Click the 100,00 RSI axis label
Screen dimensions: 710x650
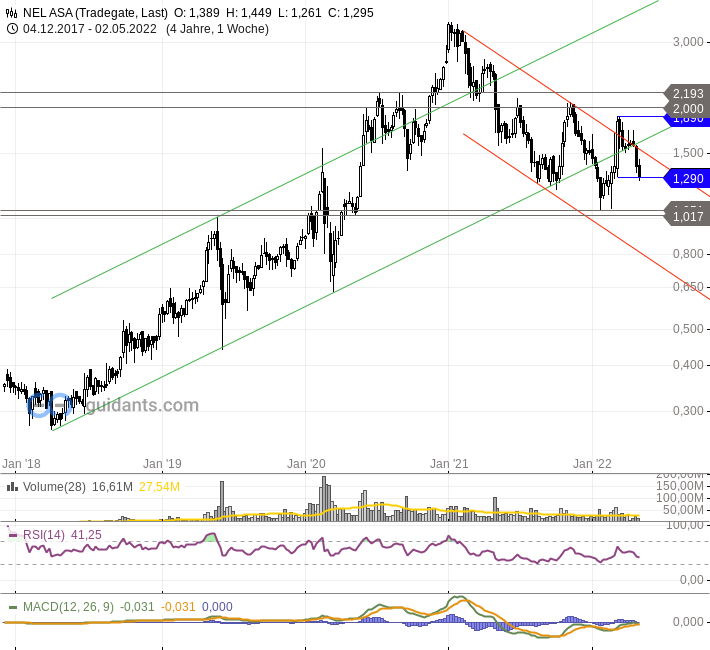coord(685,525)
